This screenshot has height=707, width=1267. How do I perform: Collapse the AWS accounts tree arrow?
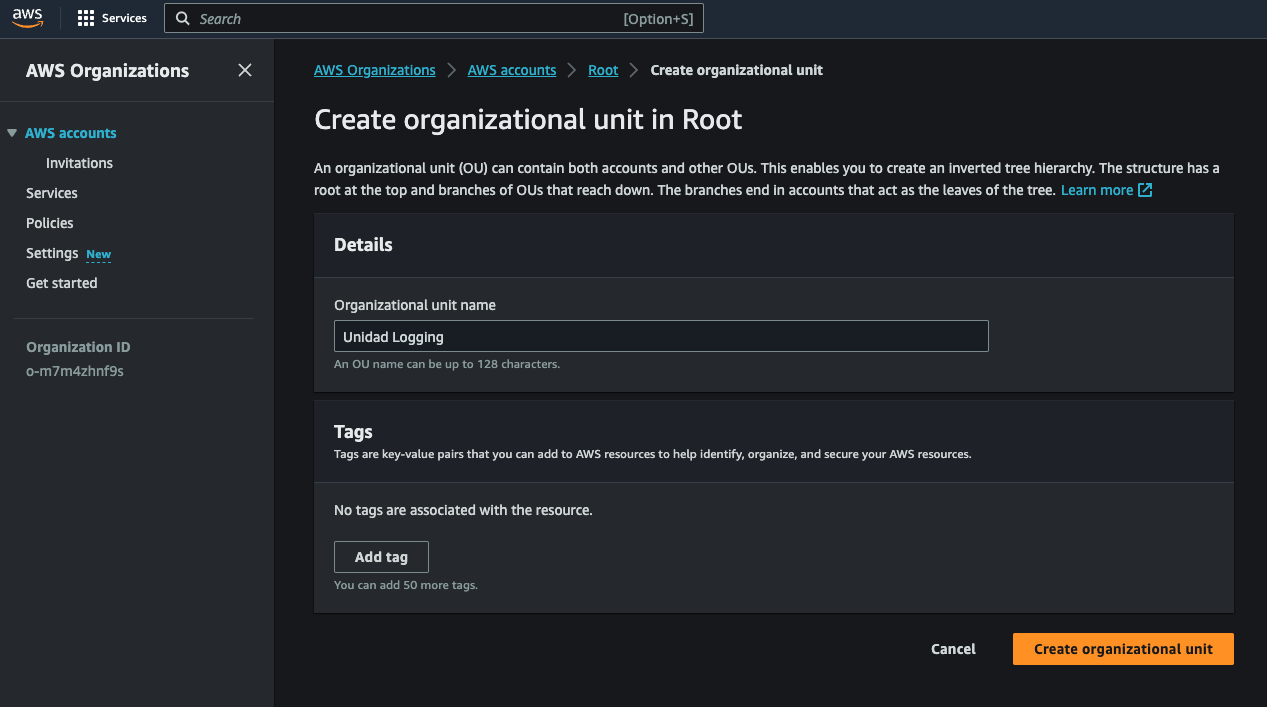pyautogui.click(x=12, y=133)
